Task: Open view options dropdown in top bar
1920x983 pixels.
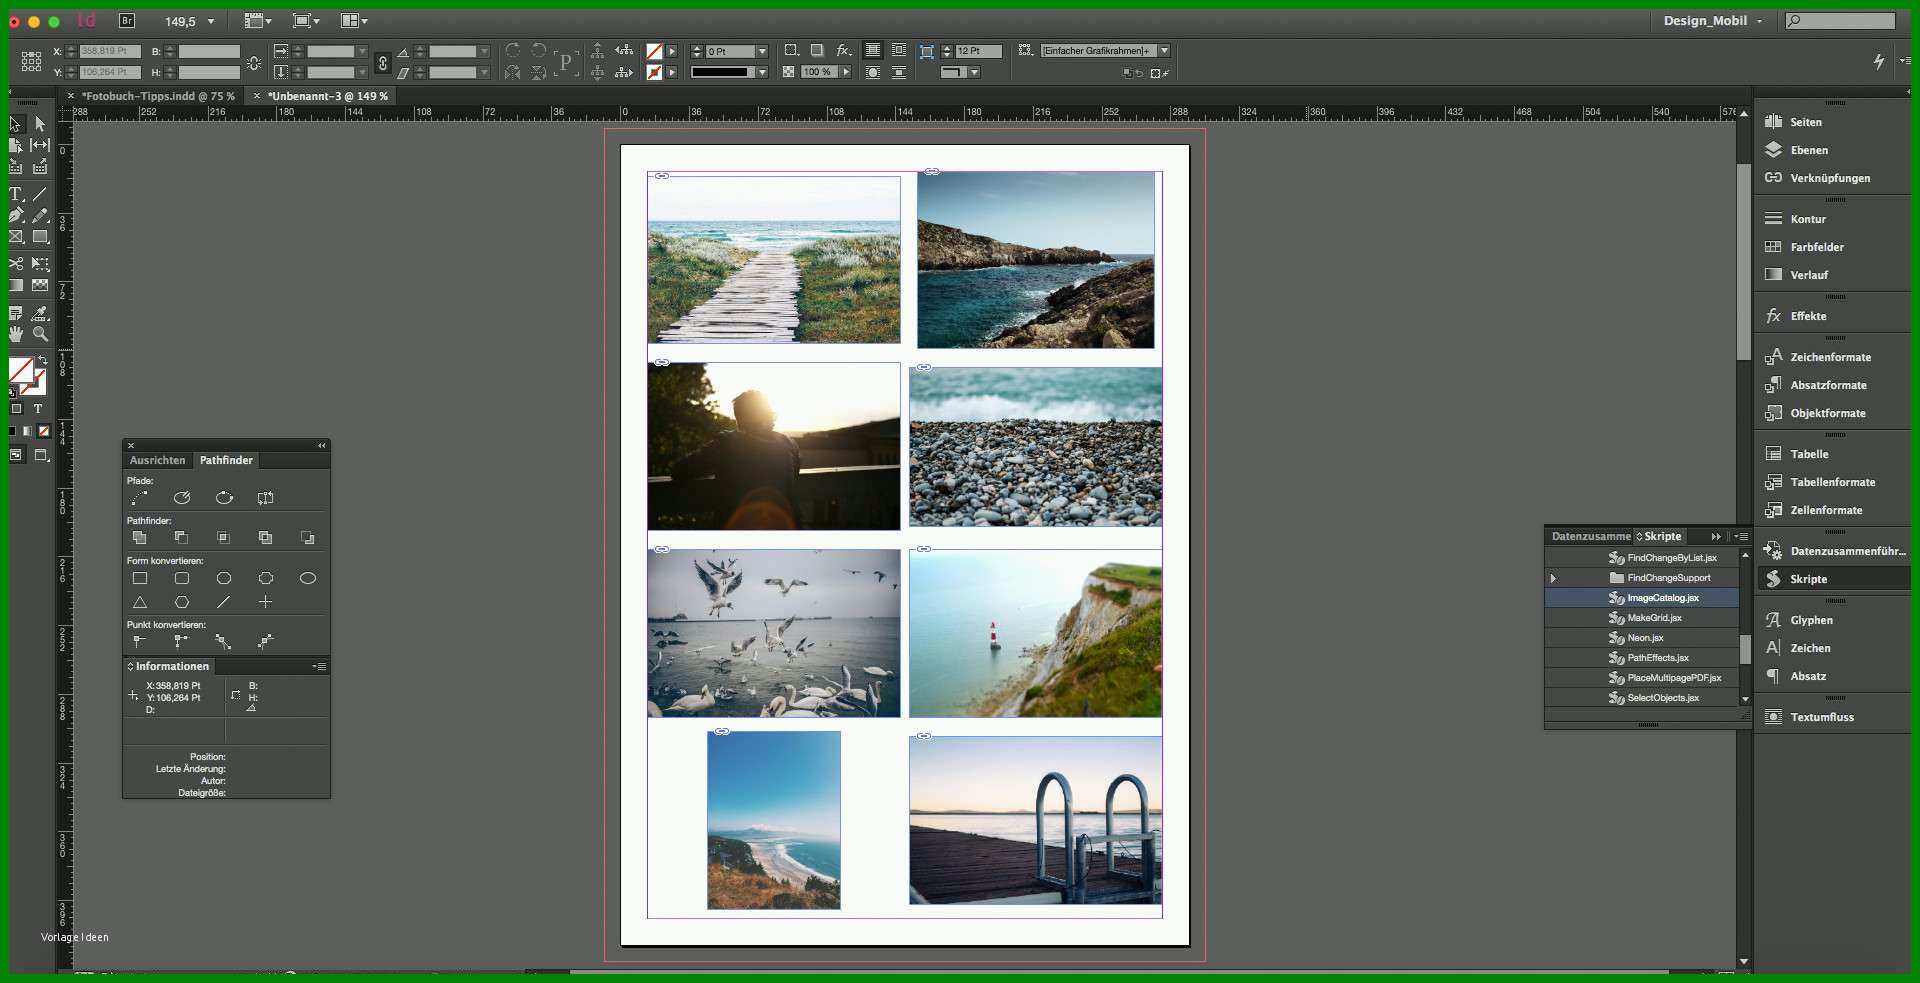Action: tap(259, 20)
